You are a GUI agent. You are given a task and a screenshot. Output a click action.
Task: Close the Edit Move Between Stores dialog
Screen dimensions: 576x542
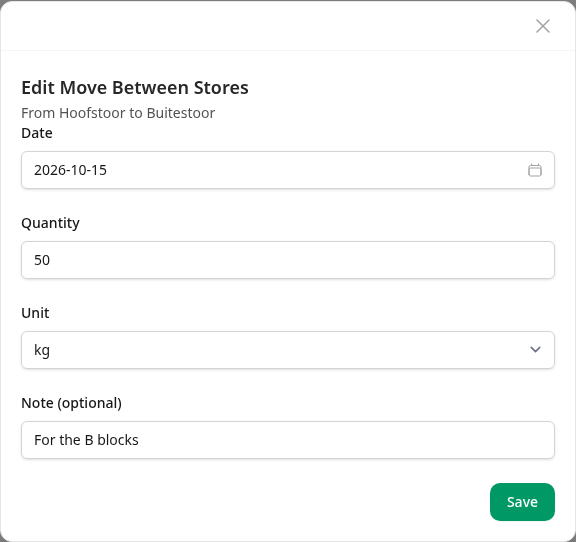(543, 26)
